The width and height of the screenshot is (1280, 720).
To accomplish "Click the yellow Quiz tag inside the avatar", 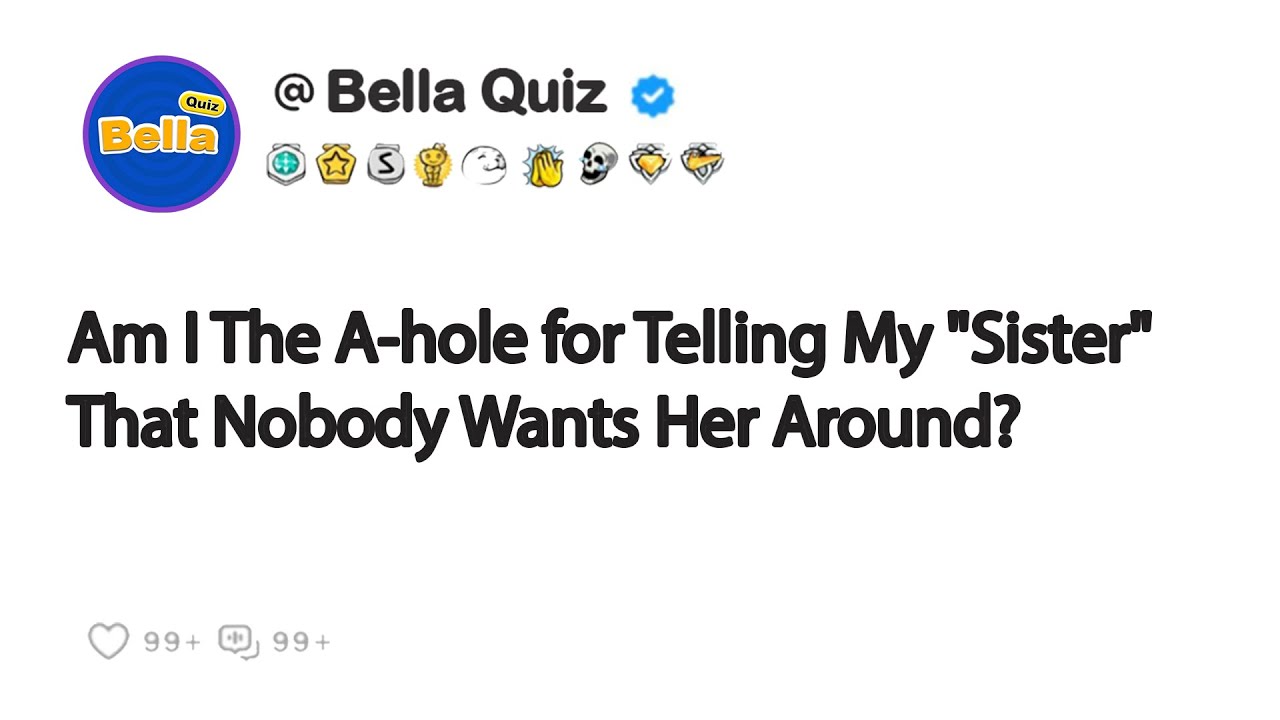I will pyautogui.click(x=202, y=104).
